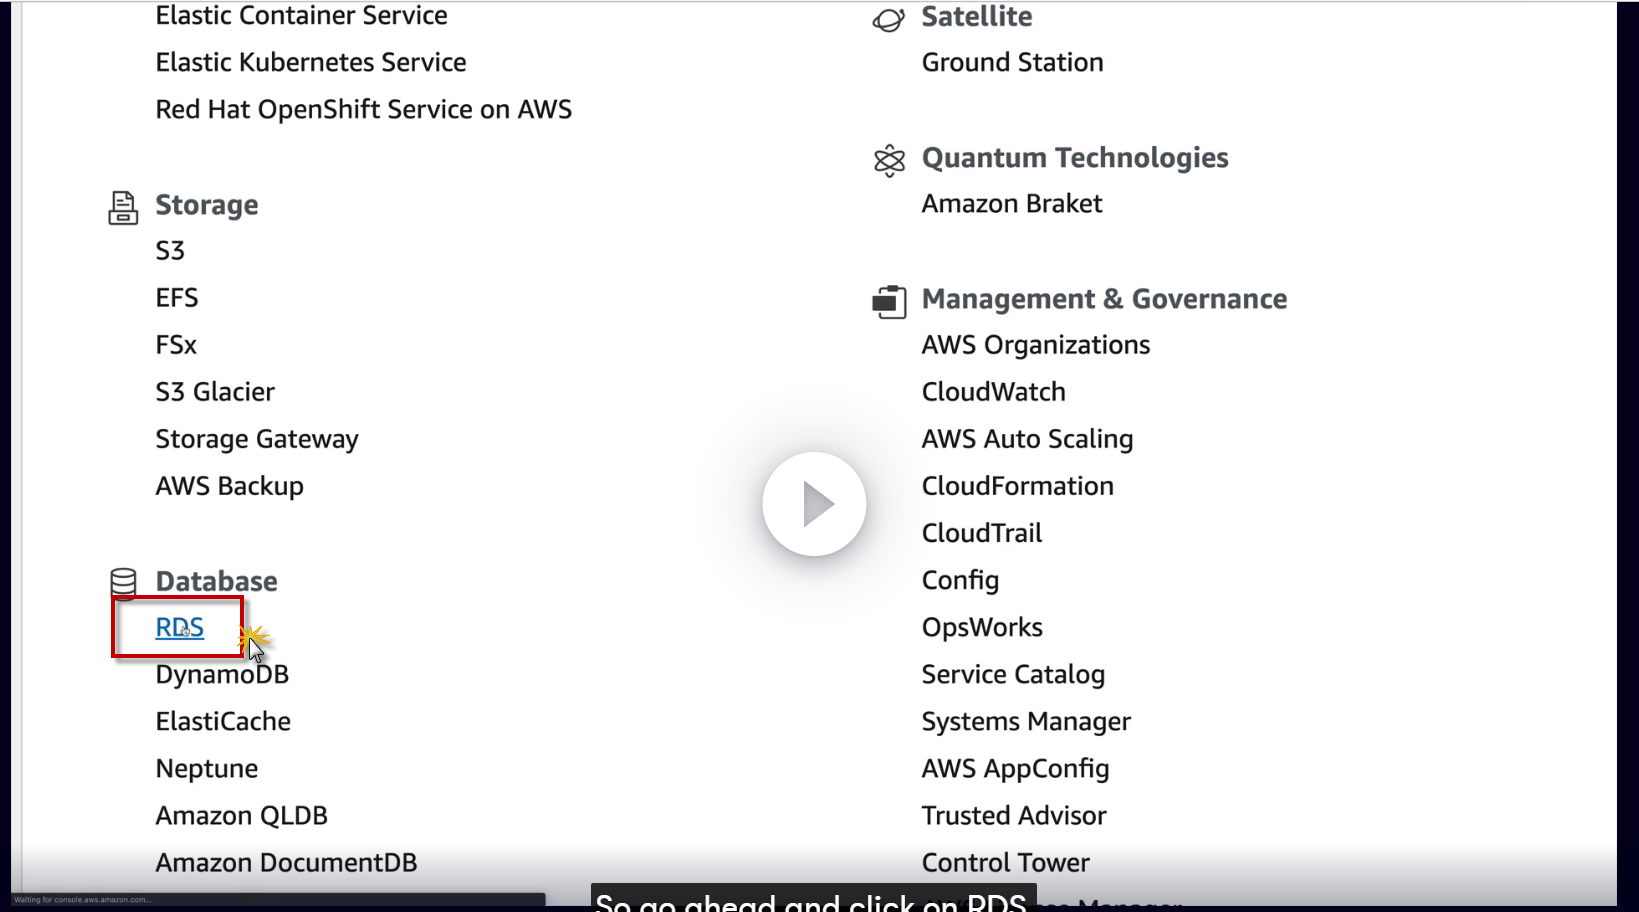This screenshot has height=912, width=1639.
Task: Open the S3 storage service
Action: click(170, 251)
